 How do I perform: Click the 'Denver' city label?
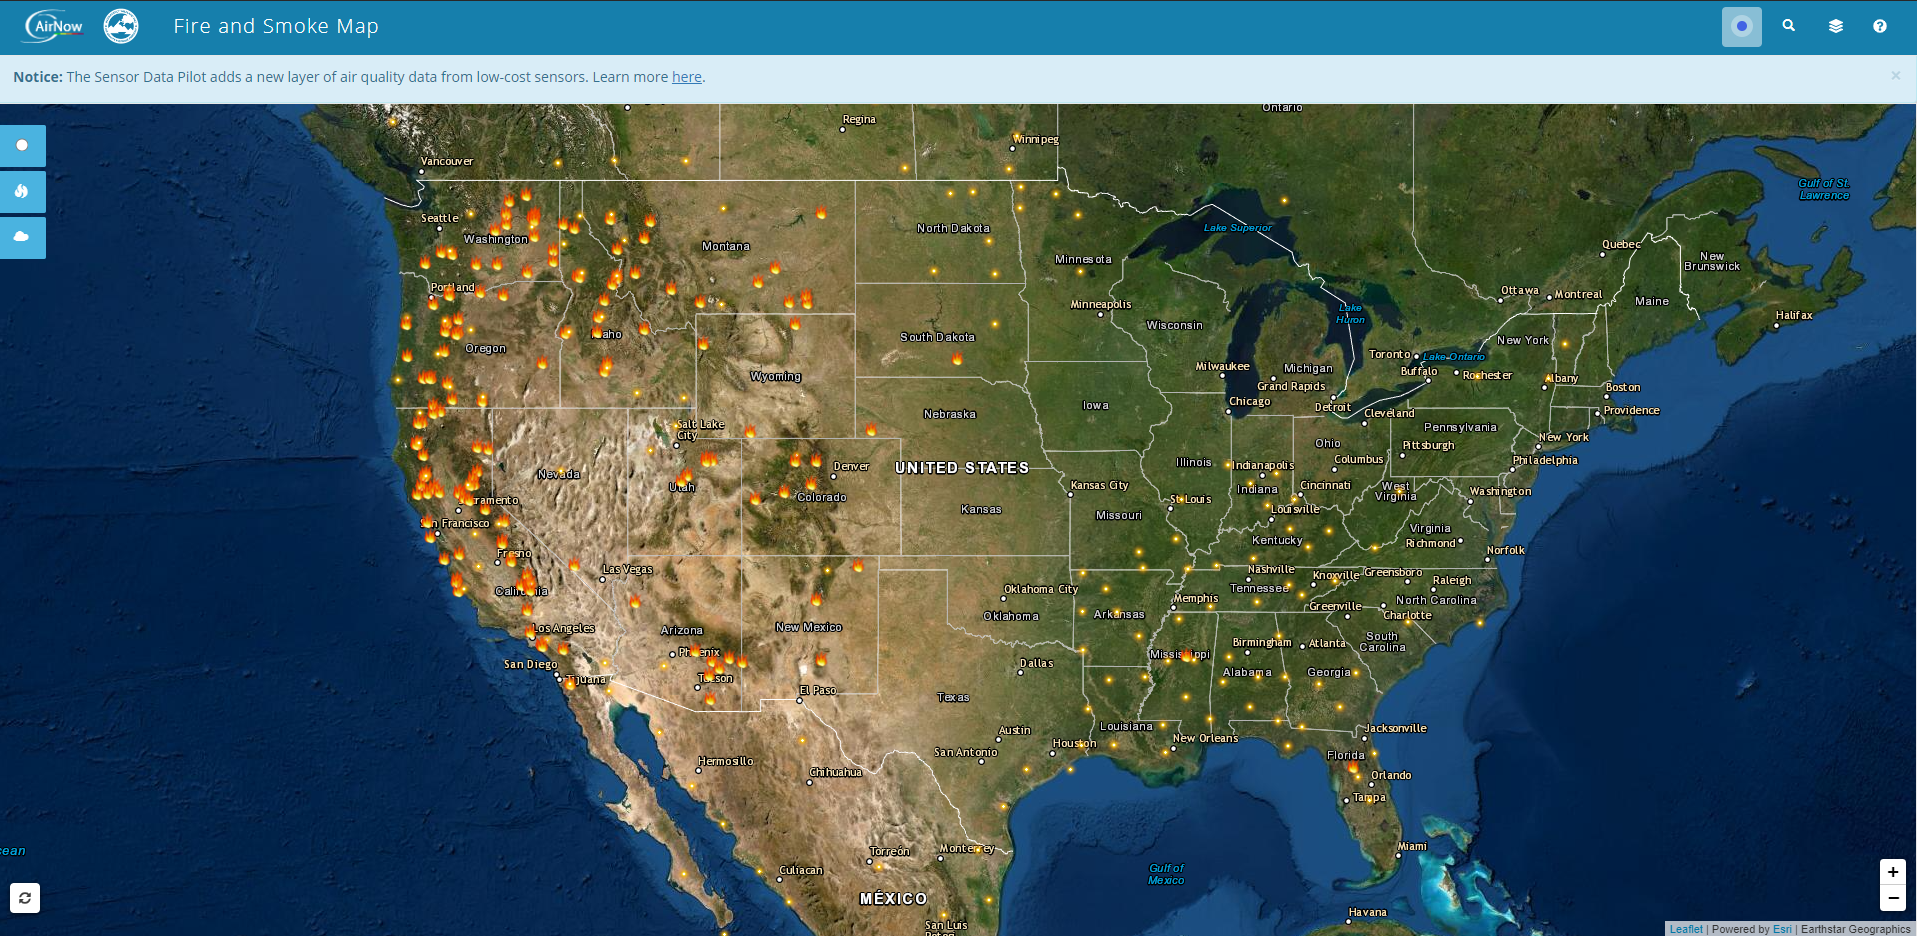851,466
